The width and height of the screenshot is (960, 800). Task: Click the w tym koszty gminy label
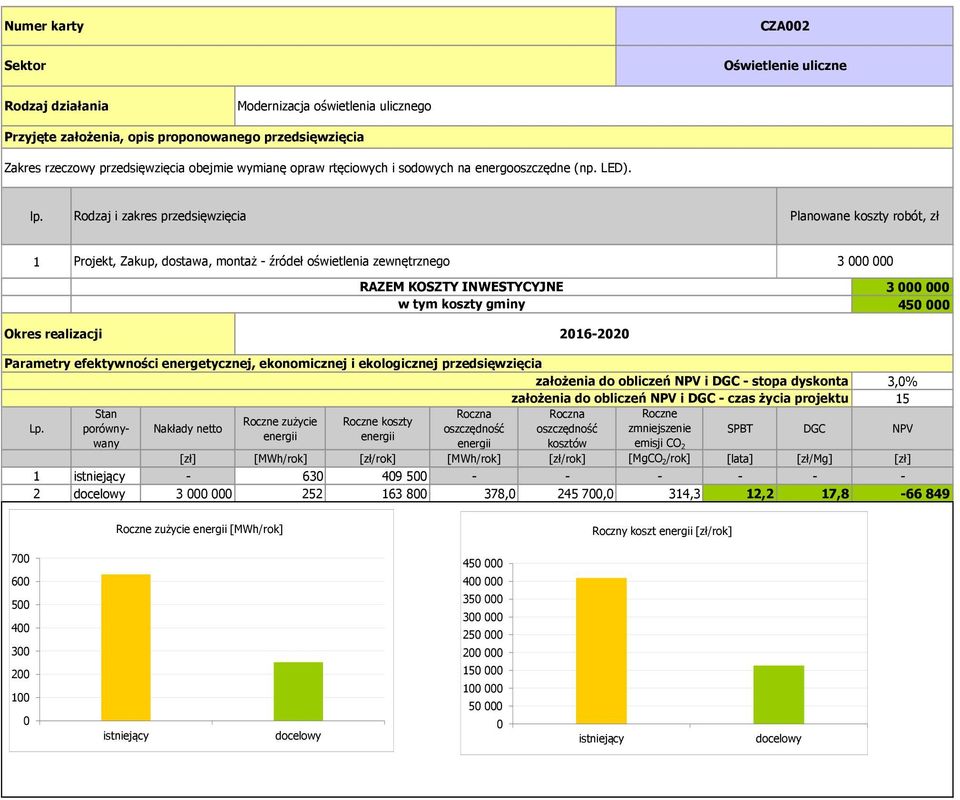[x=461, y=304]
